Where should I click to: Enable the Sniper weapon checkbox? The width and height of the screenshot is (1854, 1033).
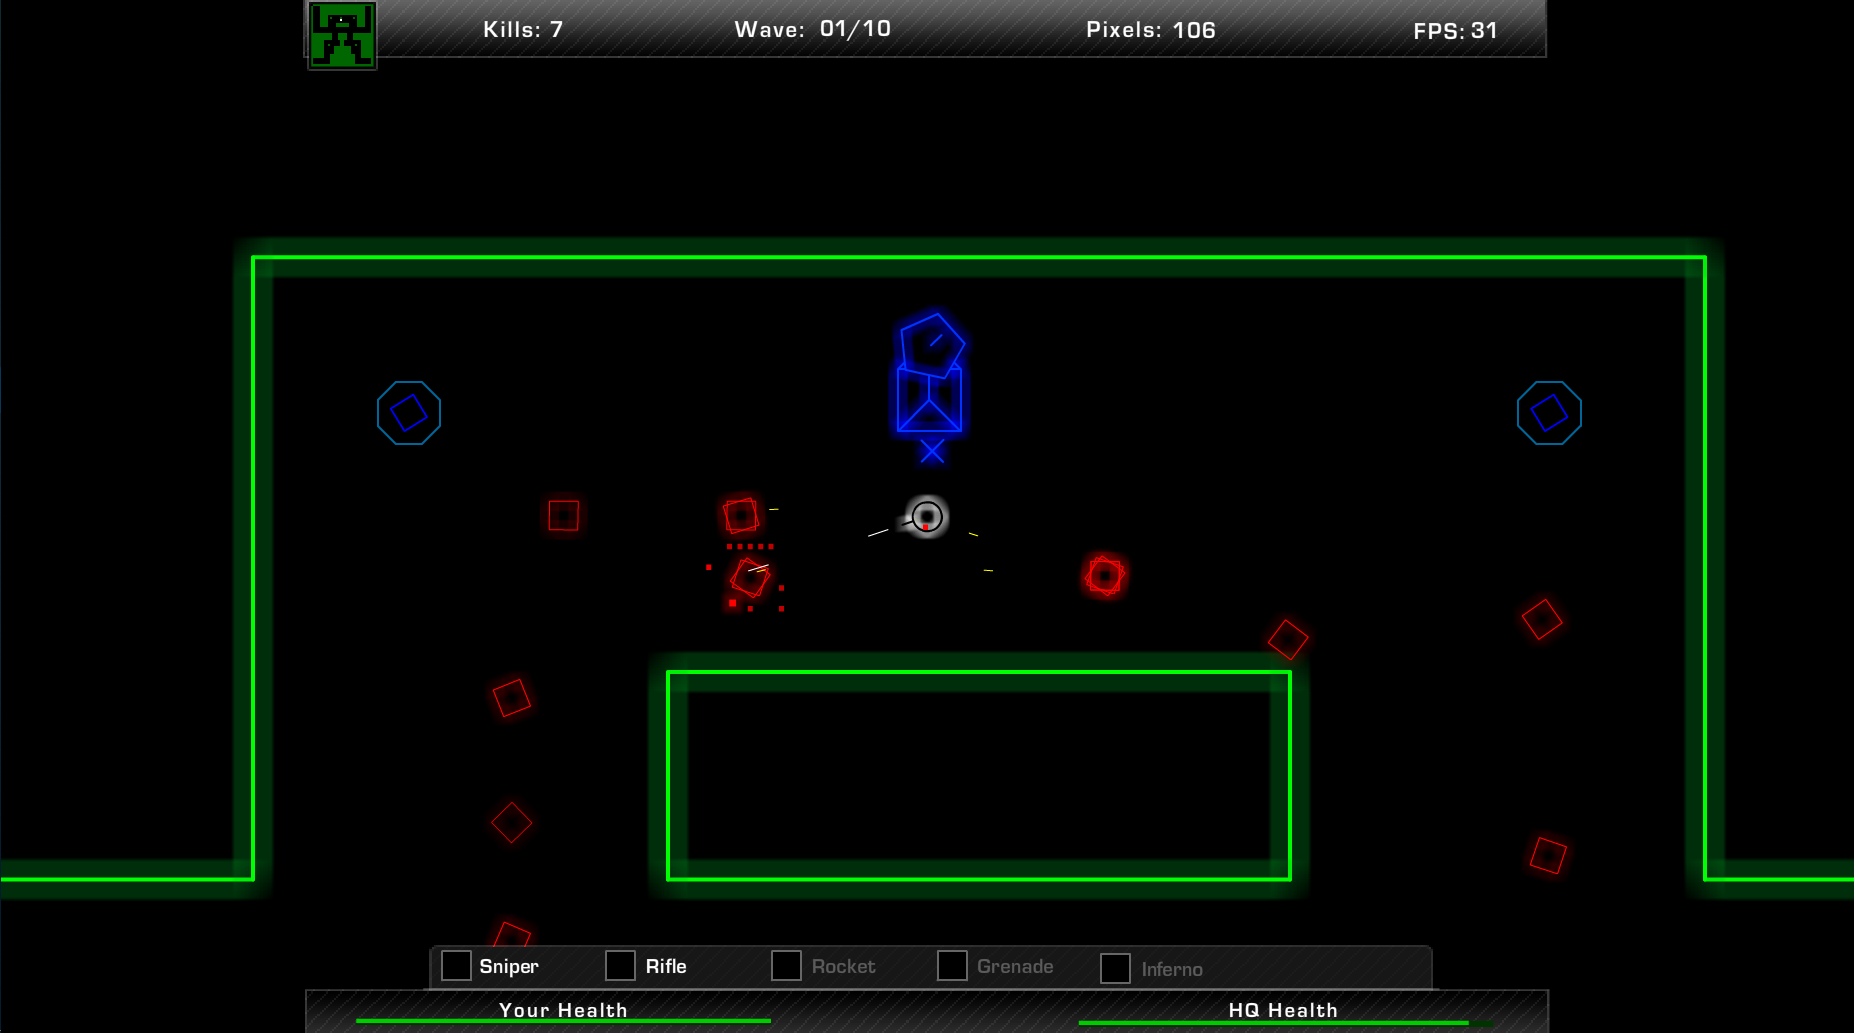point(457,966)
